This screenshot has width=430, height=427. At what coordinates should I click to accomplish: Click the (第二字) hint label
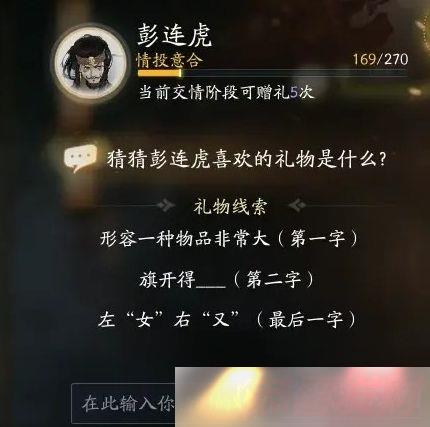pos(274,279)
